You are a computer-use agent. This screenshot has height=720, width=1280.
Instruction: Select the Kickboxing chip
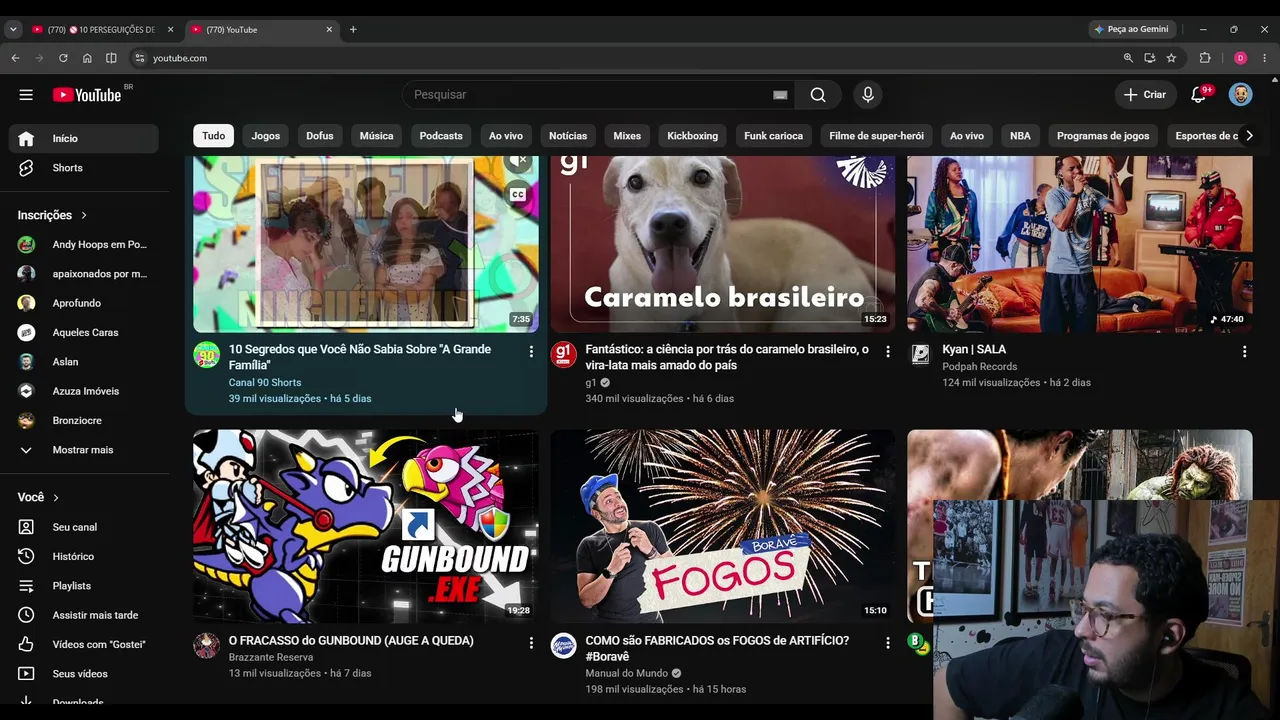click(693, 136)
